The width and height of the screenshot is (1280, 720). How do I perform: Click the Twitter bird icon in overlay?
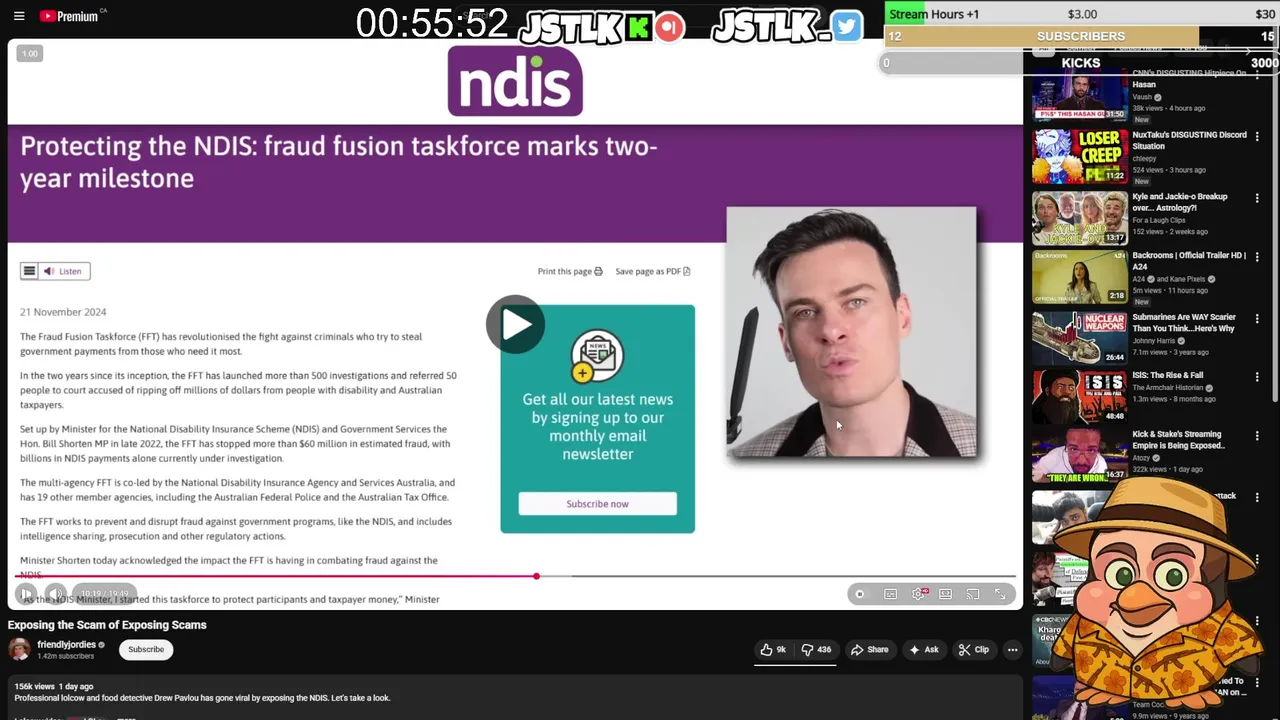[x=846, y=27]
